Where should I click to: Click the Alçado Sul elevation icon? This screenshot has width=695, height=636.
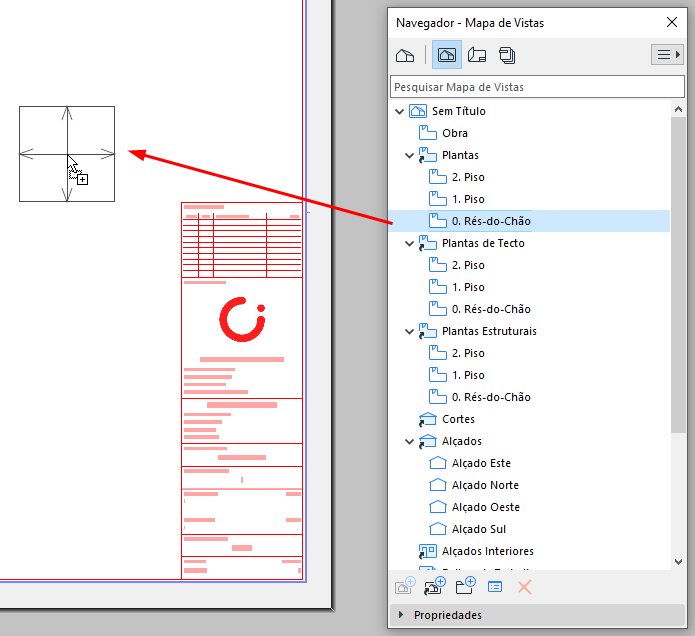pos(438,529)
